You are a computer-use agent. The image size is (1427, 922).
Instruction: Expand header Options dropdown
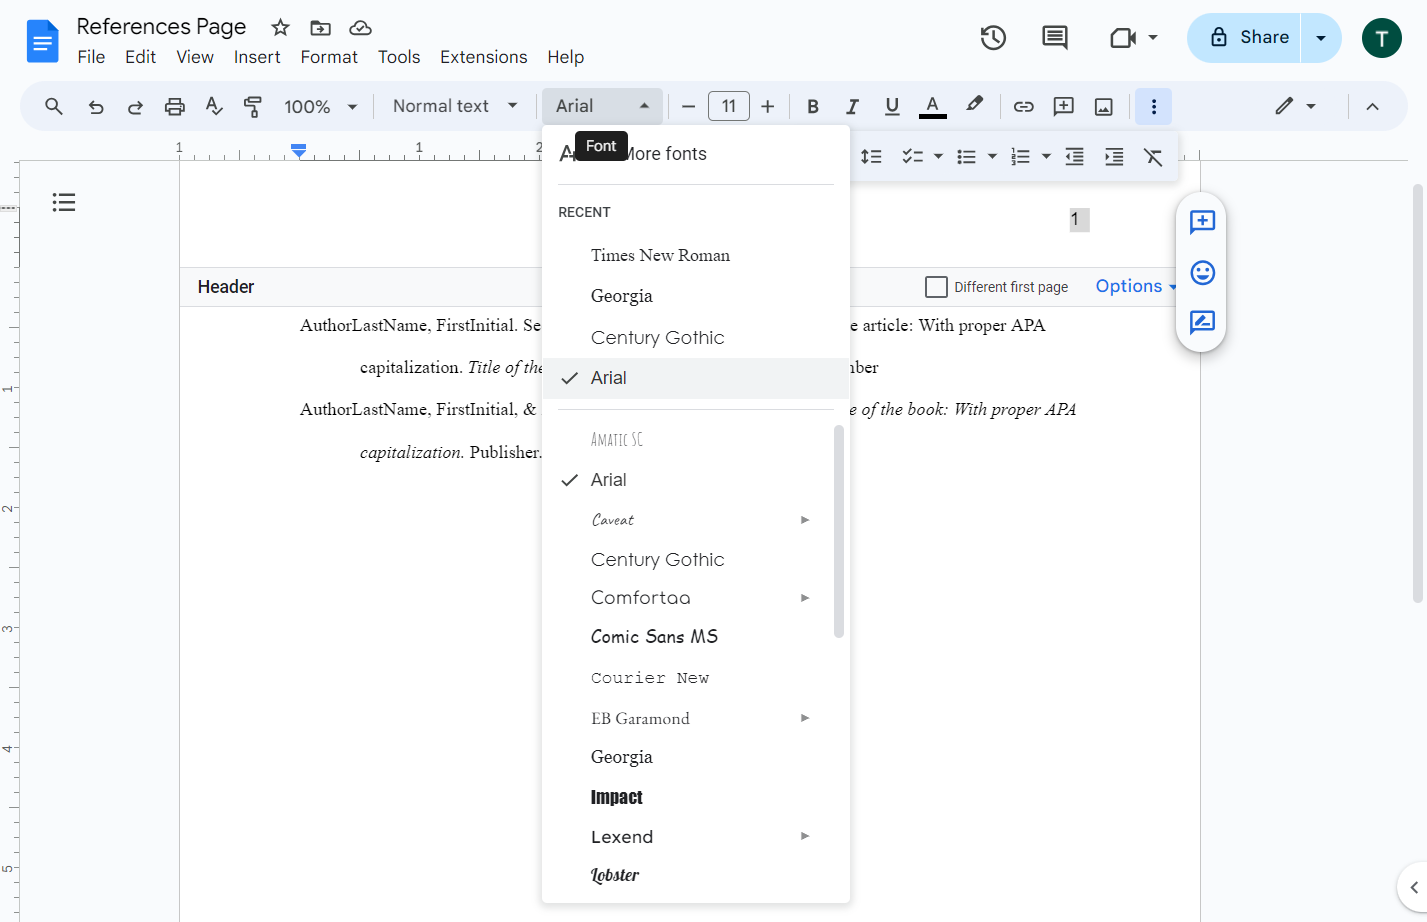[1137, 286]
